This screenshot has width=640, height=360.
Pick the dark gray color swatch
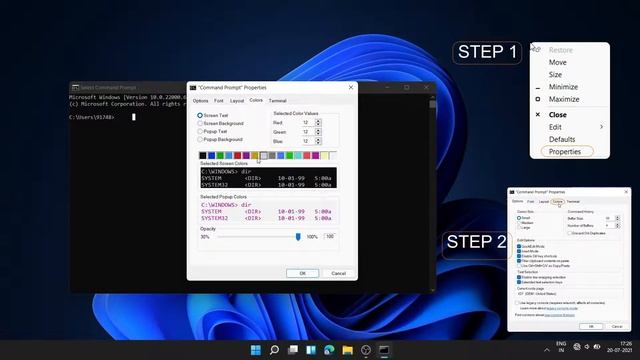[272, 156]
